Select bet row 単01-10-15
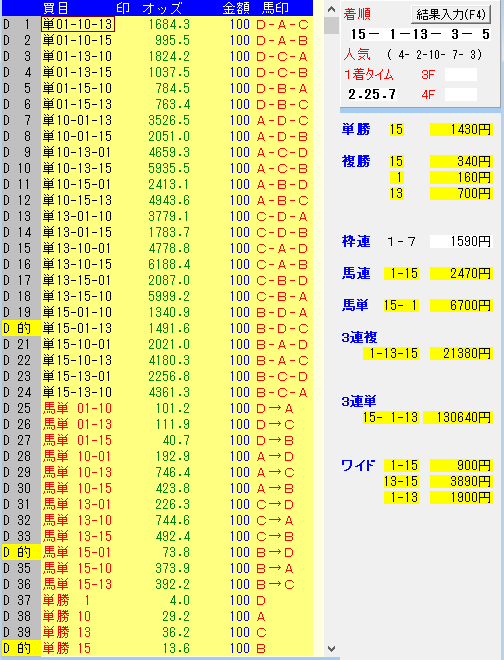Image resolution: width=504 pixels, height=660 pixels. tap(157, 40)
